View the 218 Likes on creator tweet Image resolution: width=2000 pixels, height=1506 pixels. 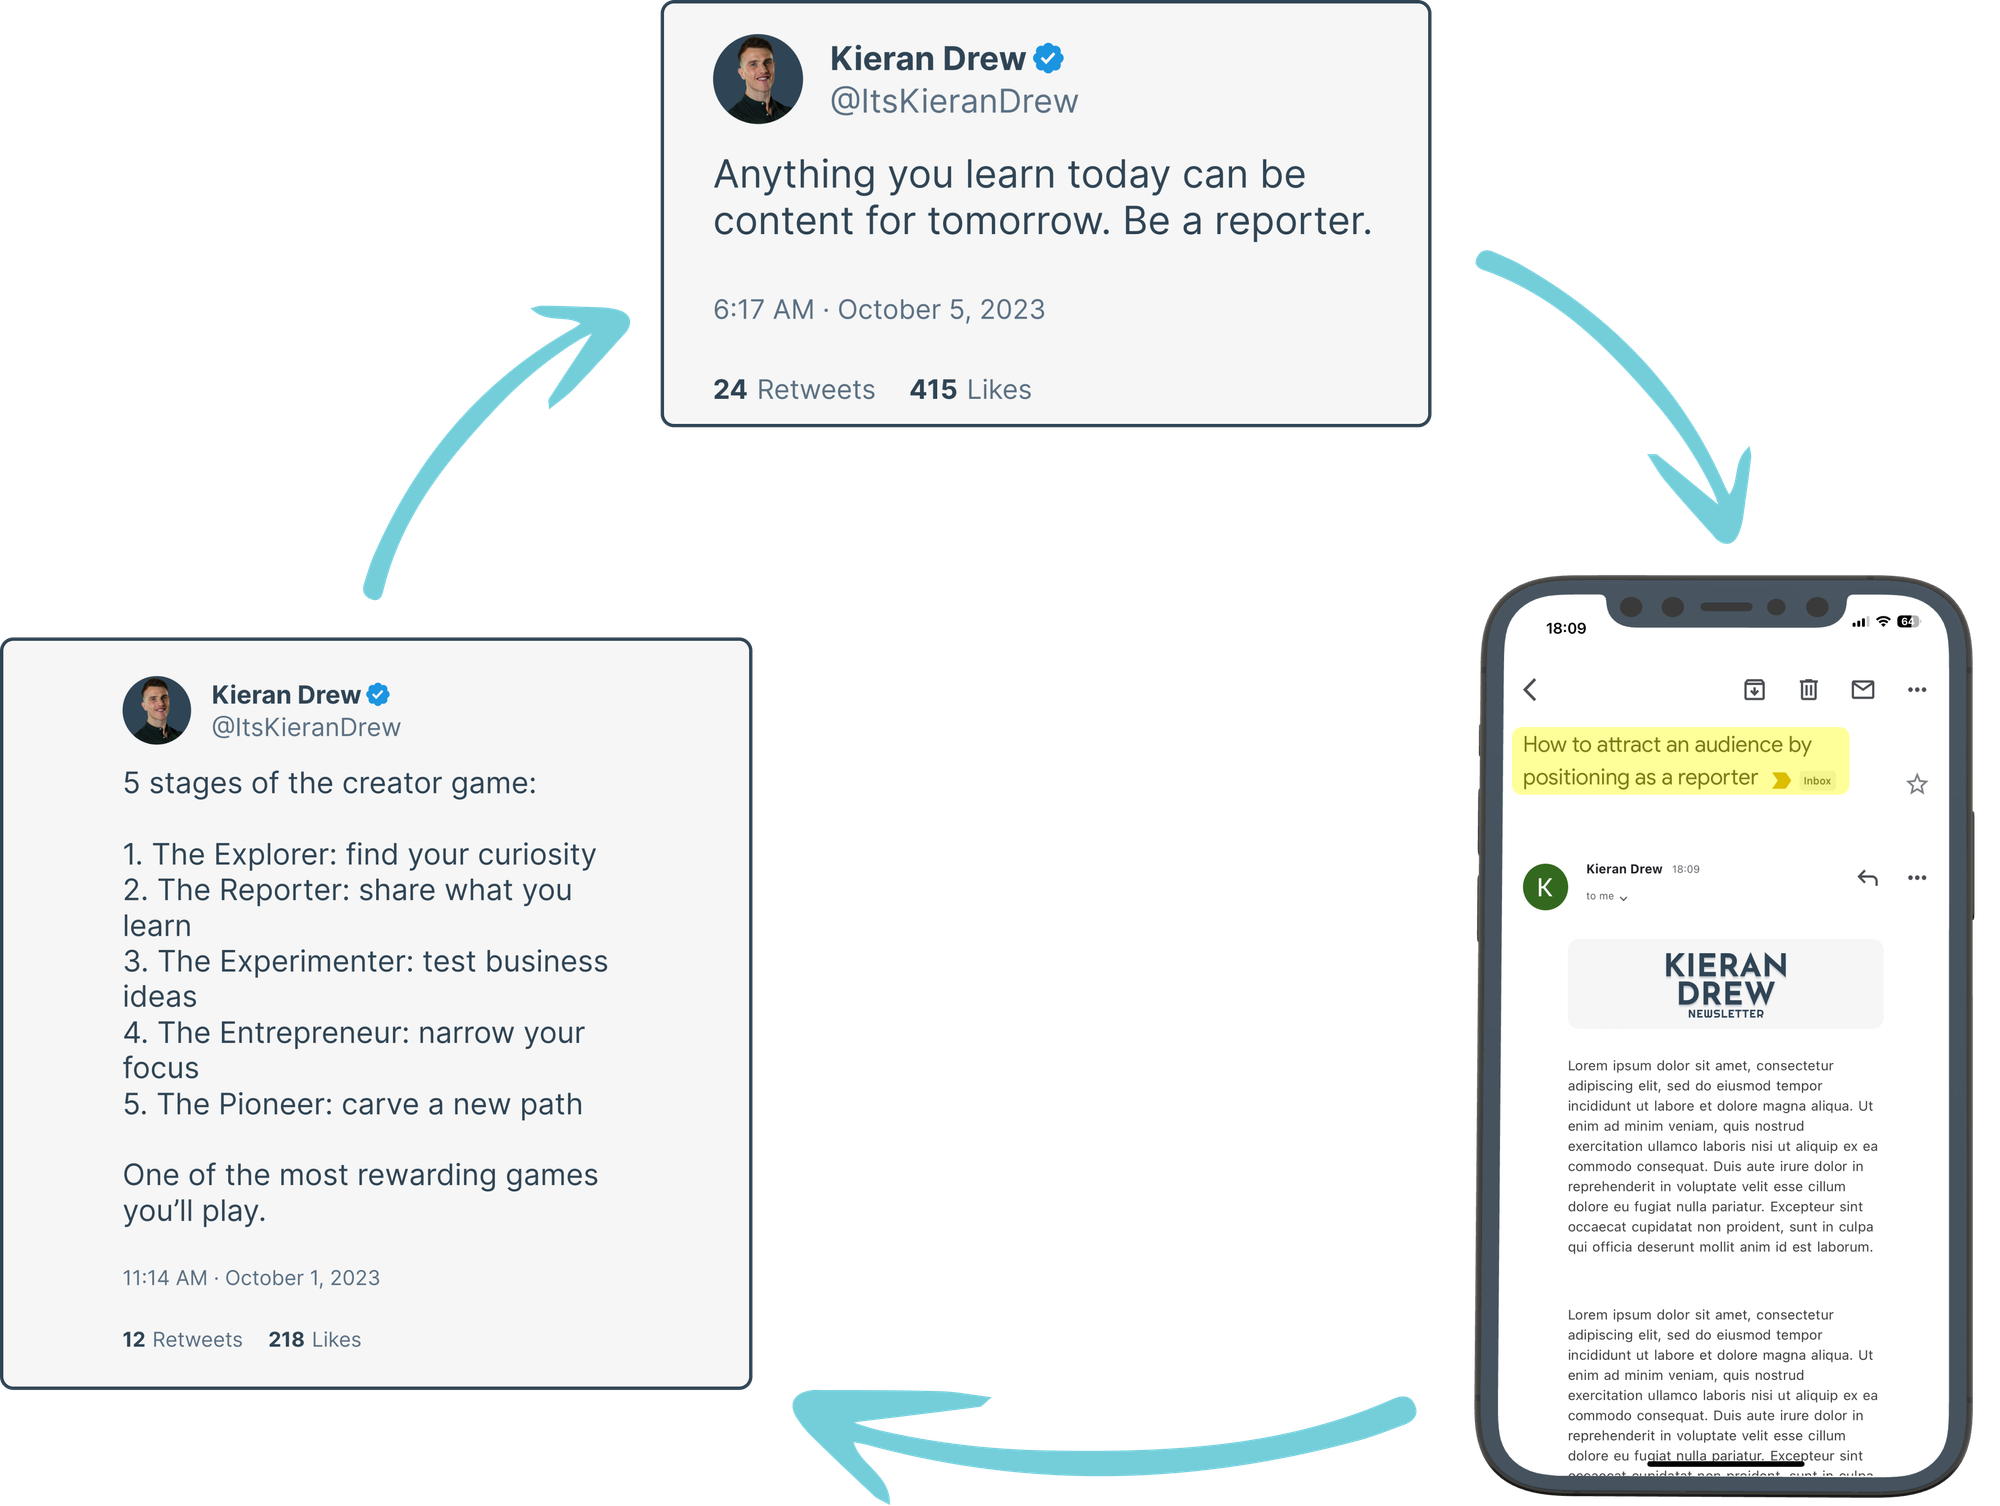click(x=315, y=1340)
